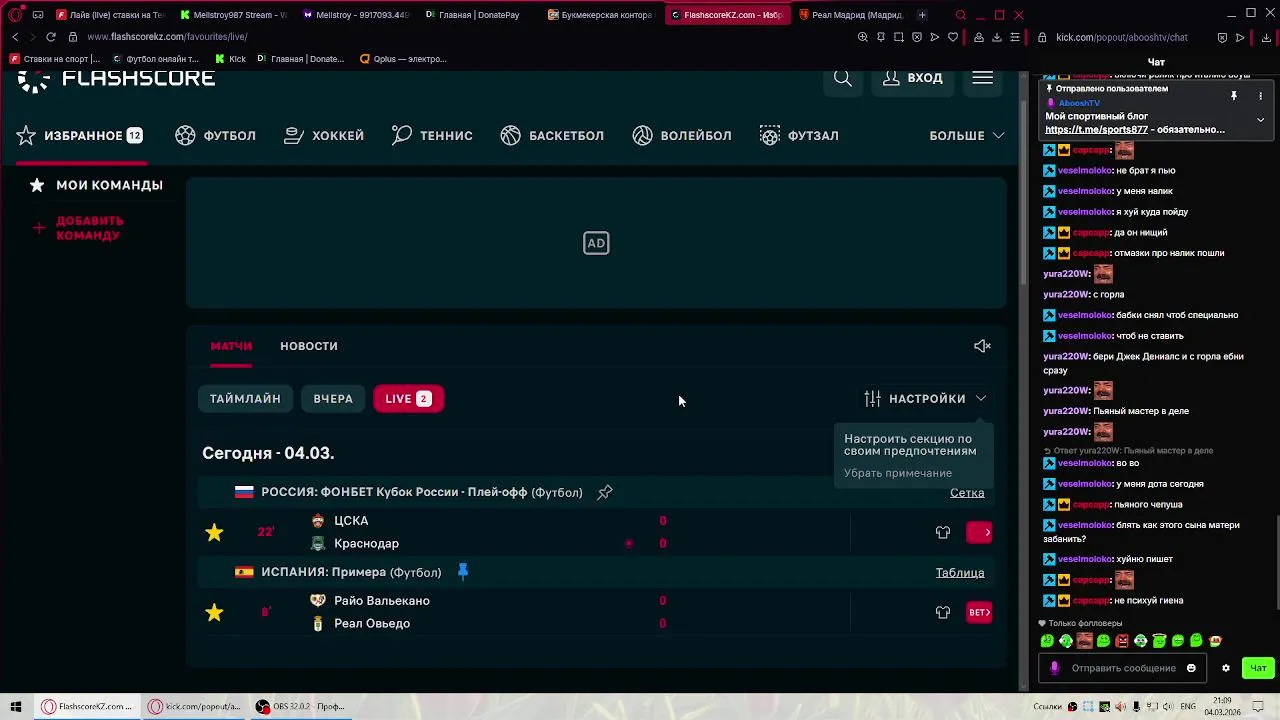Click zoom magnifier icon in Opera toolbar

pyautogui.click(x=862, y=37)
